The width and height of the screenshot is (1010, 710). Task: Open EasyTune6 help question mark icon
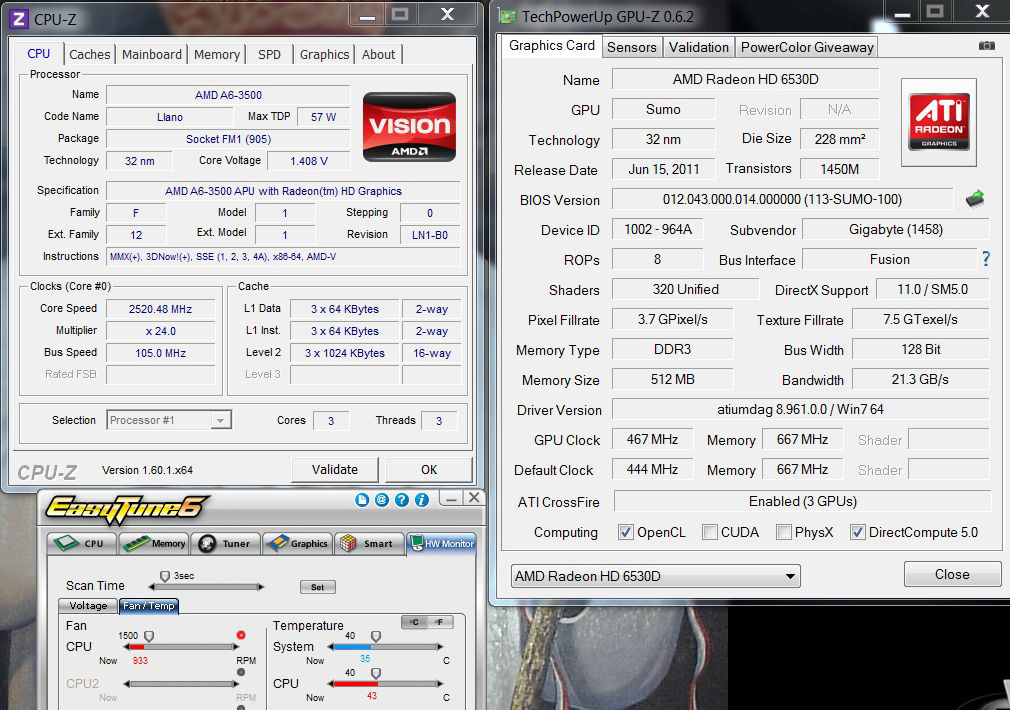click(x=402, y=500)
